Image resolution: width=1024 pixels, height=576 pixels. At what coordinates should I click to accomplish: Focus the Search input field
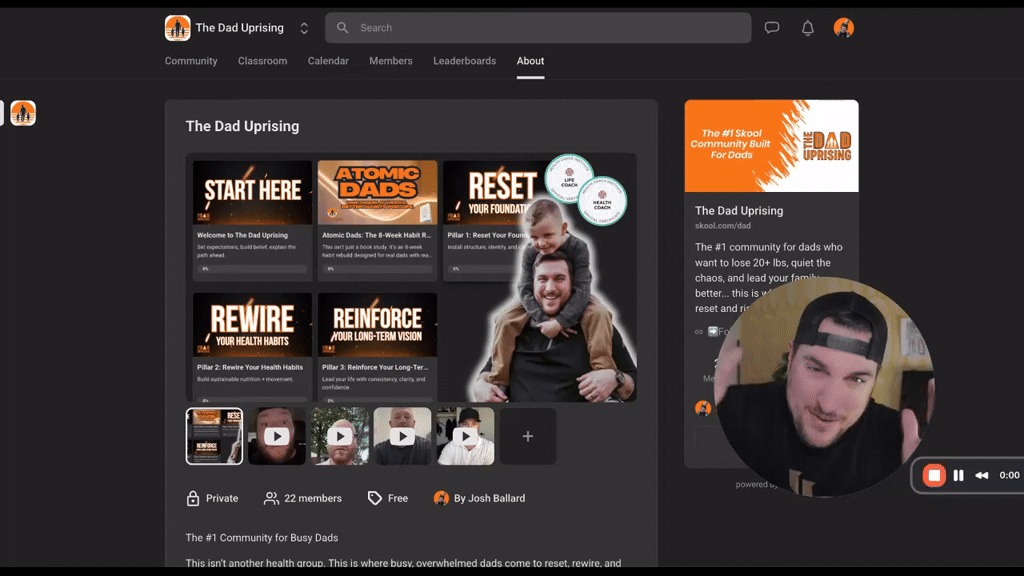coord(538,28)
